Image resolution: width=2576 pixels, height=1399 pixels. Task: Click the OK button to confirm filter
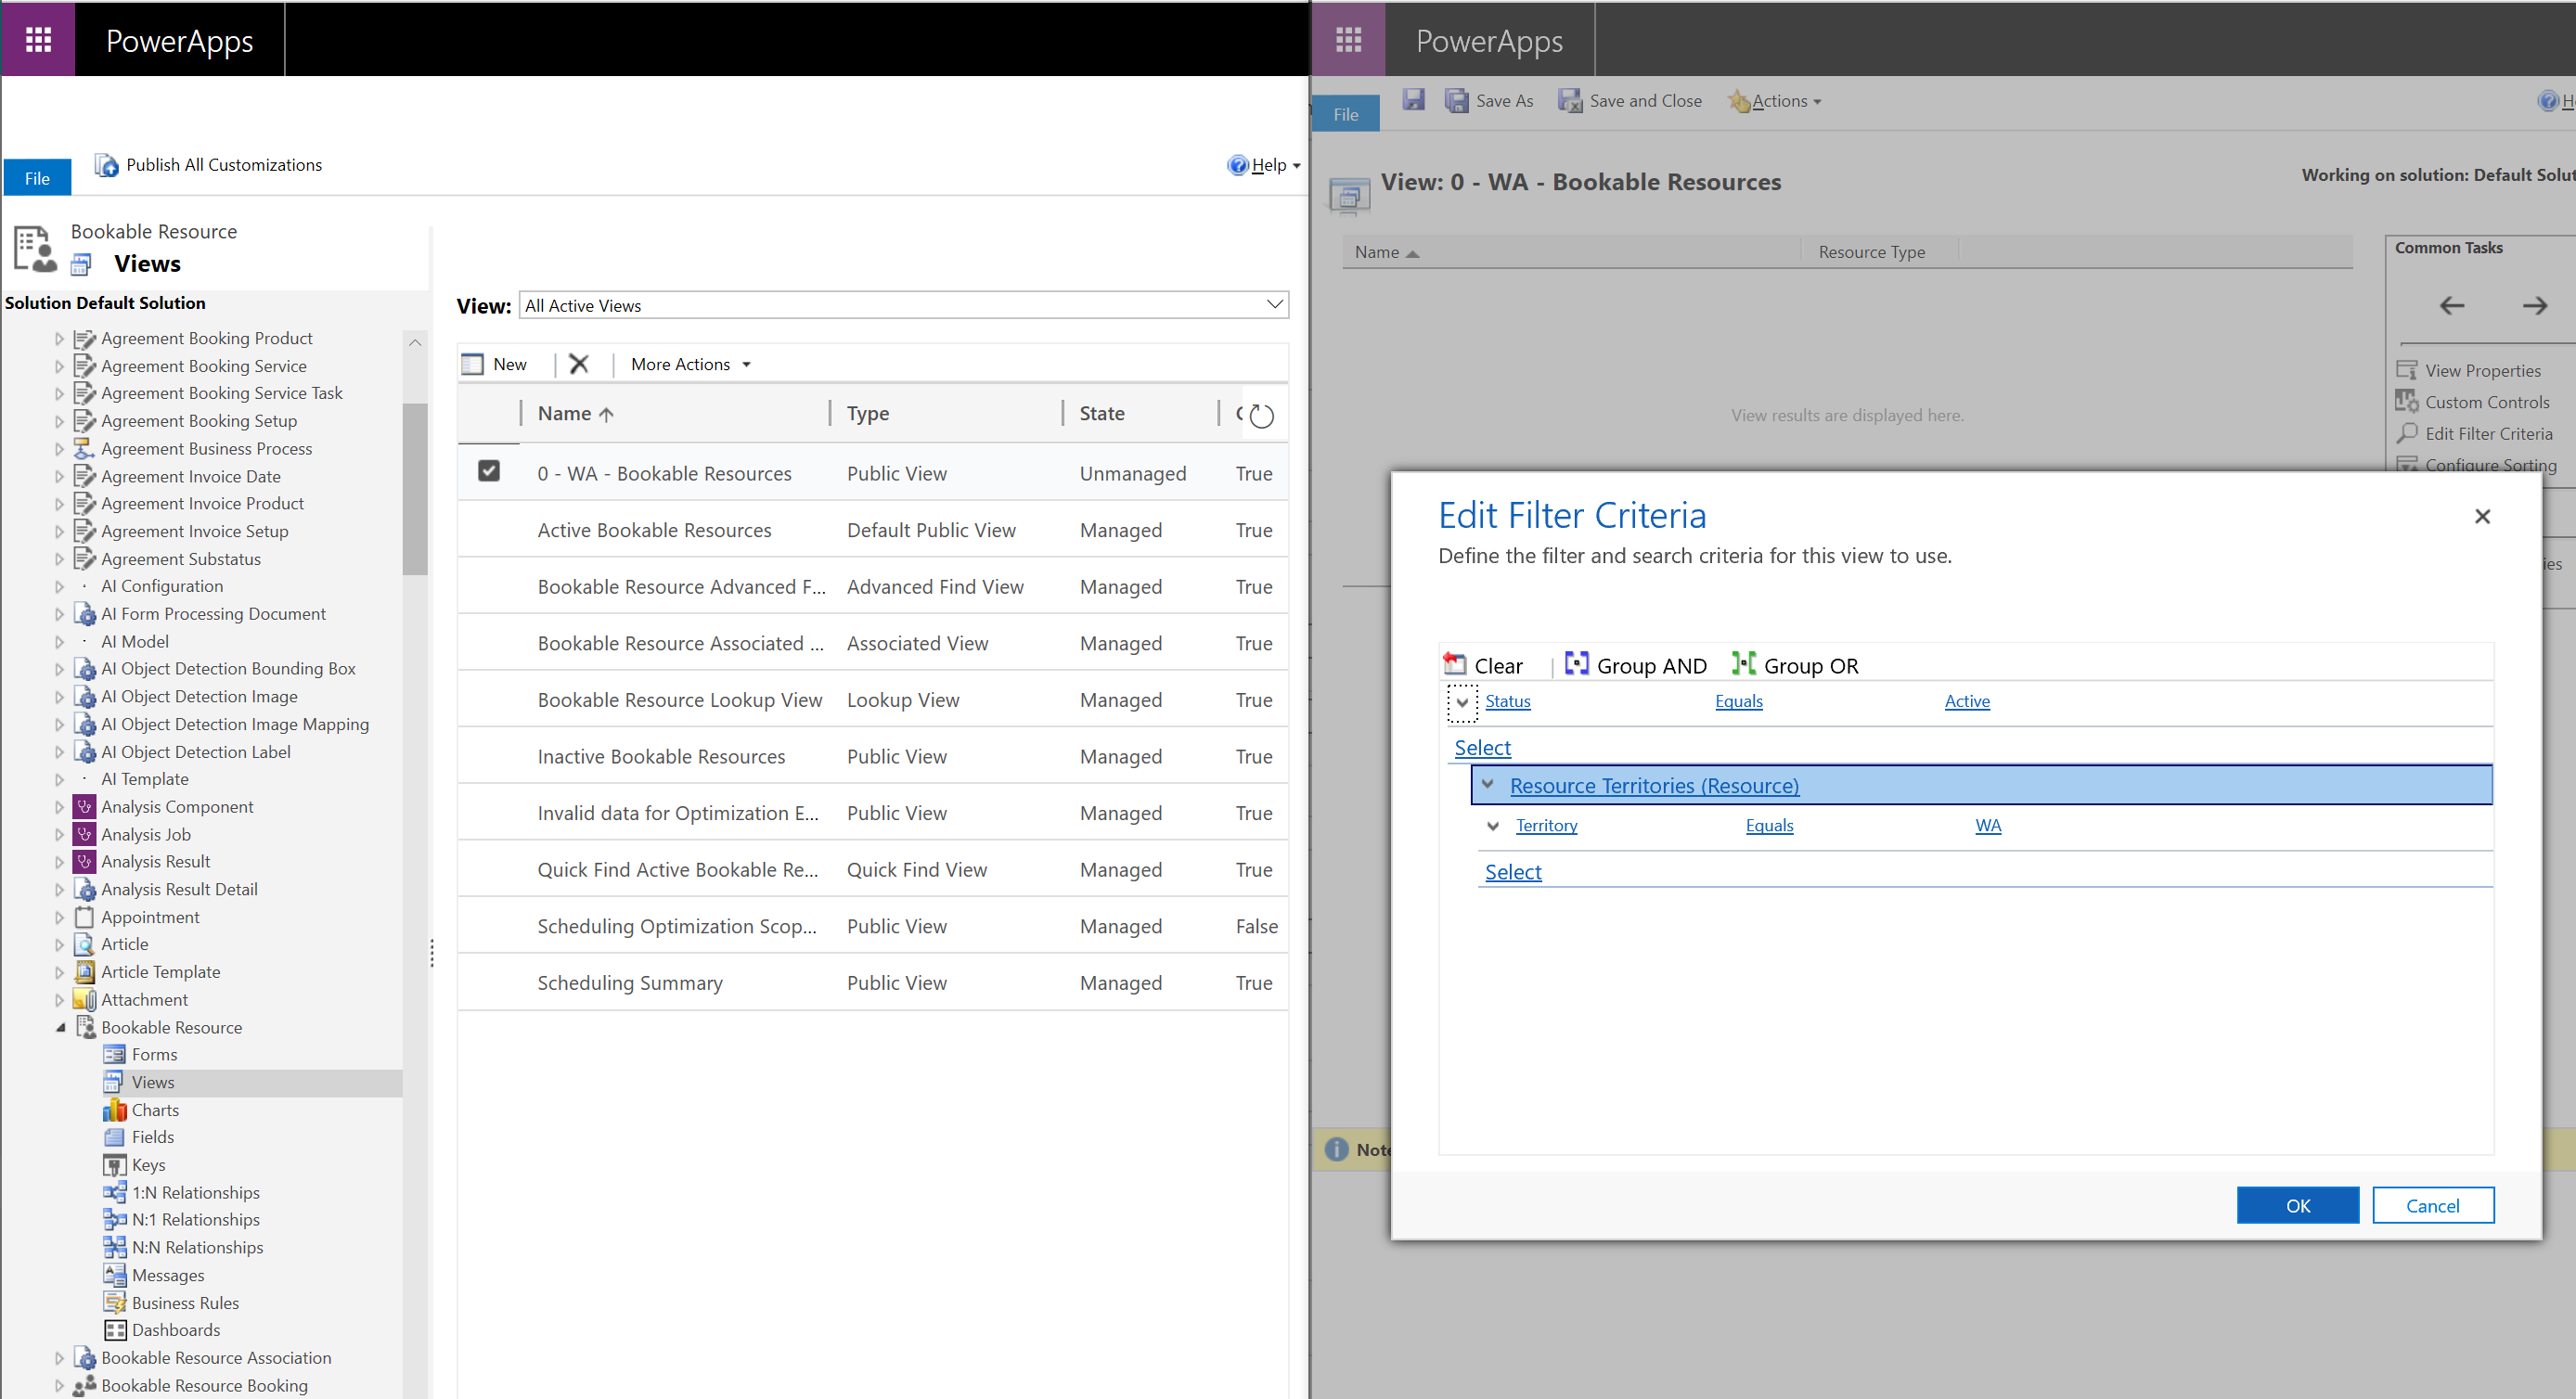tap(2297, 1206)
